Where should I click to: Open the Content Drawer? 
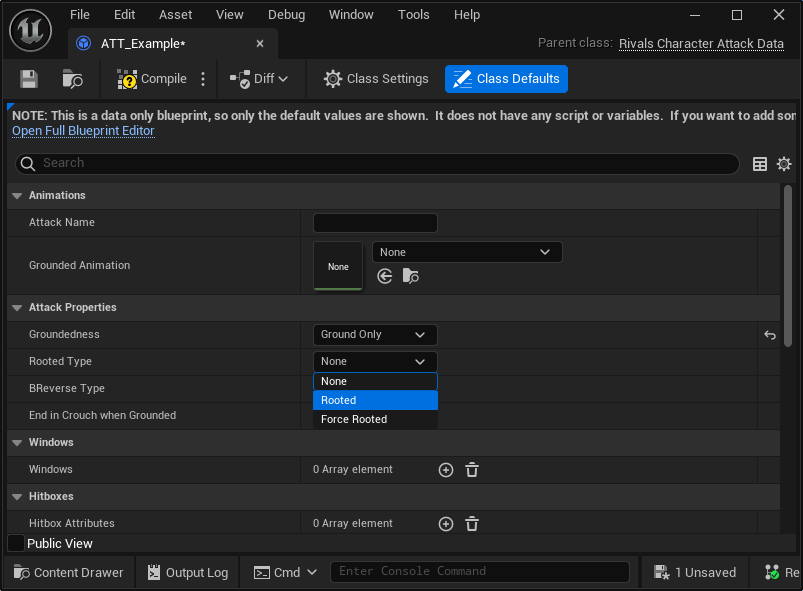(68, 572)
